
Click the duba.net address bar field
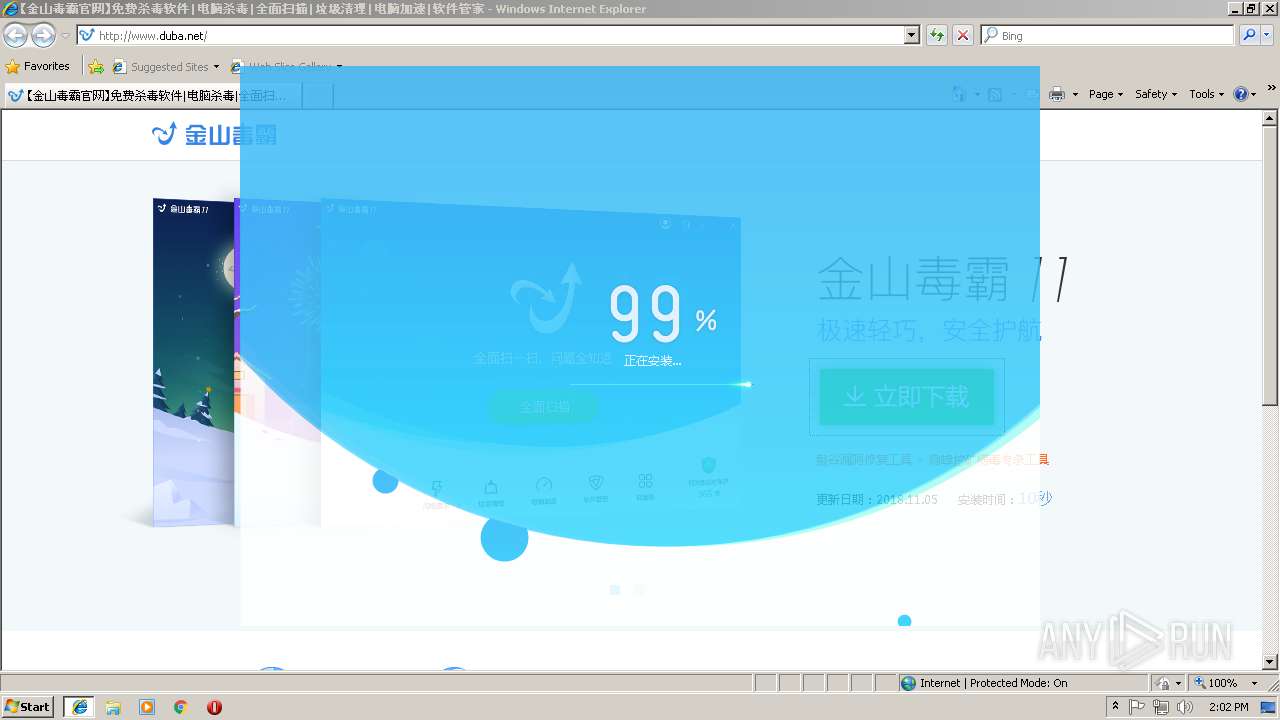(491, 35)
